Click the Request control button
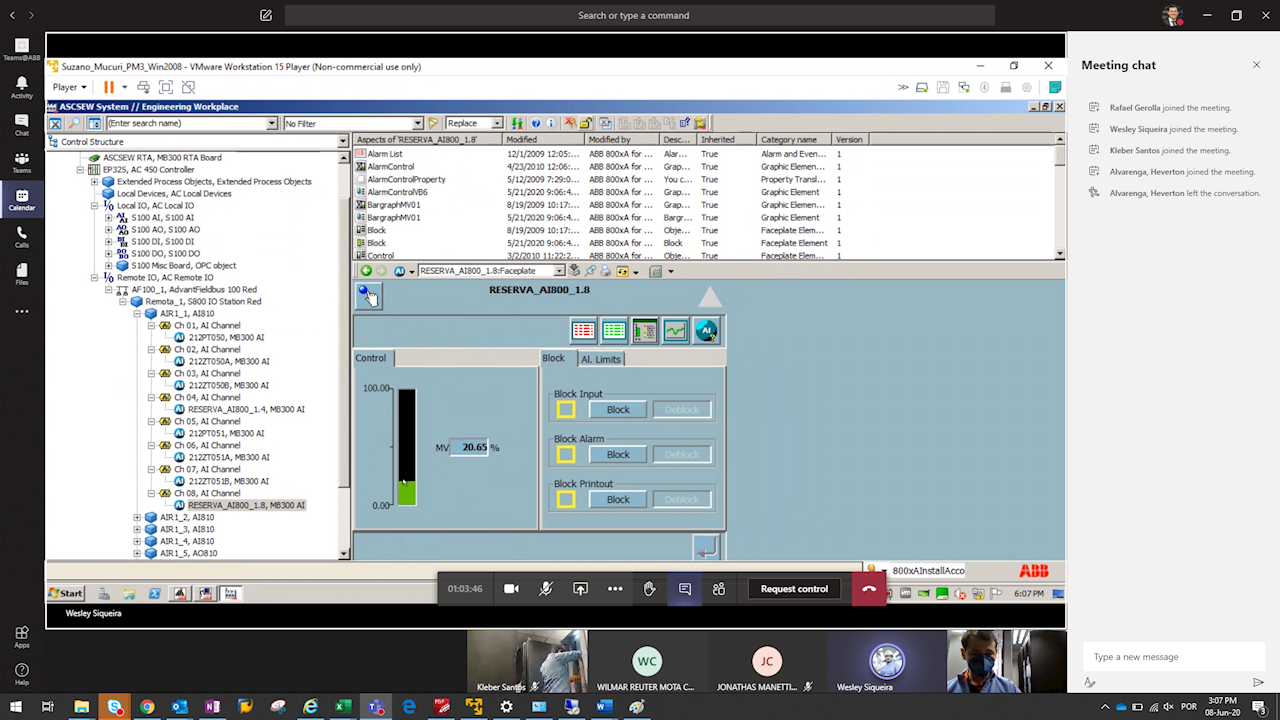1280x720 pixels. [794, 589]
